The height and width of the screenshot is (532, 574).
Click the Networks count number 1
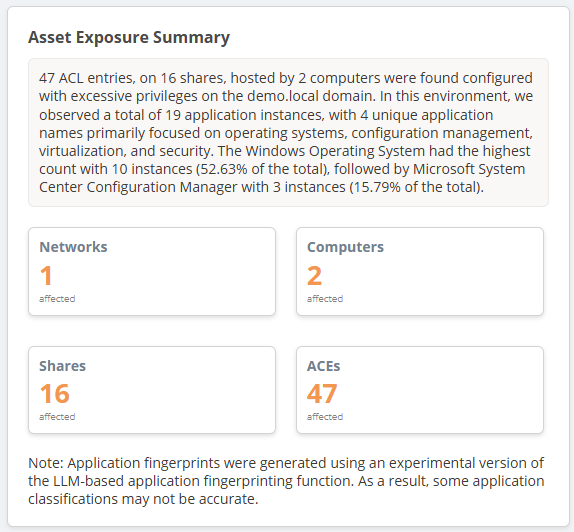click(x=46, y=276)
